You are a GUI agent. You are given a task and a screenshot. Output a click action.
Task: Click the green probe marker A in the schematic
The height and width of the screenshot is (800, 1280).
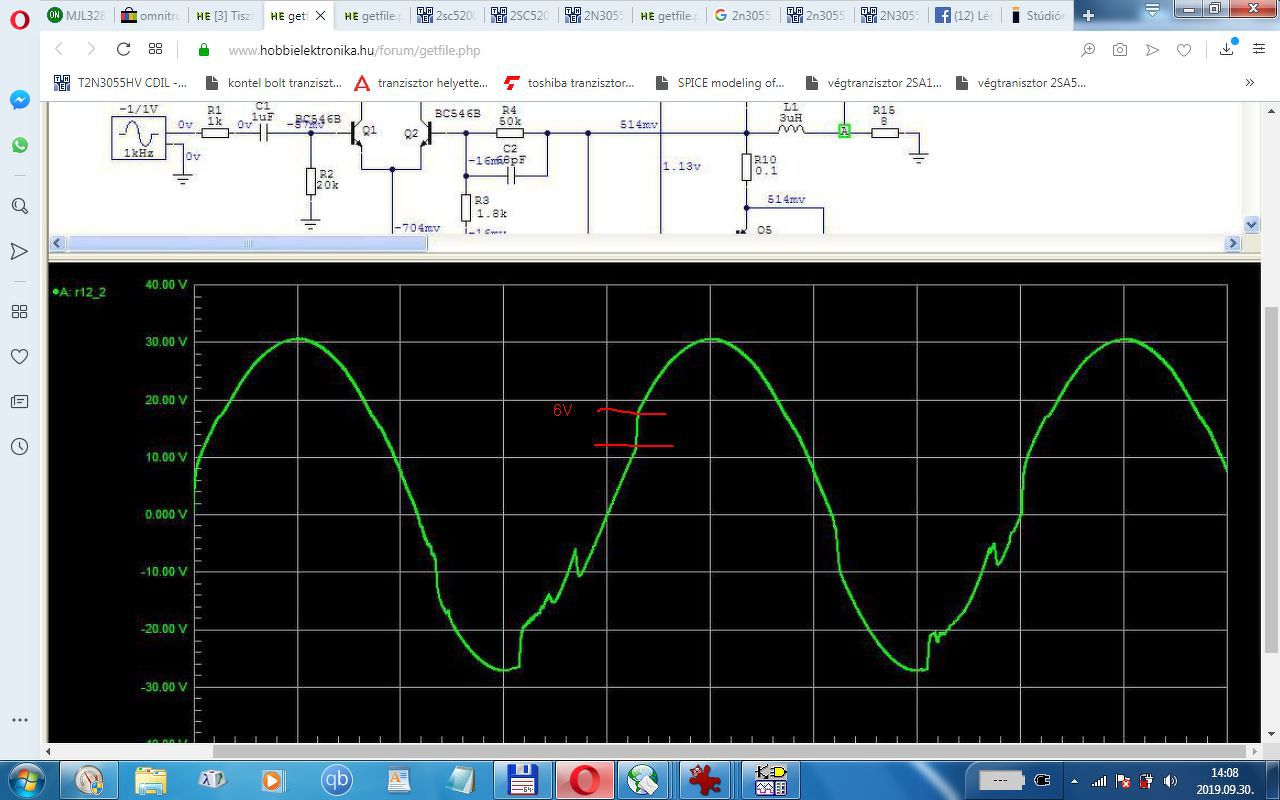coord(844,131)
